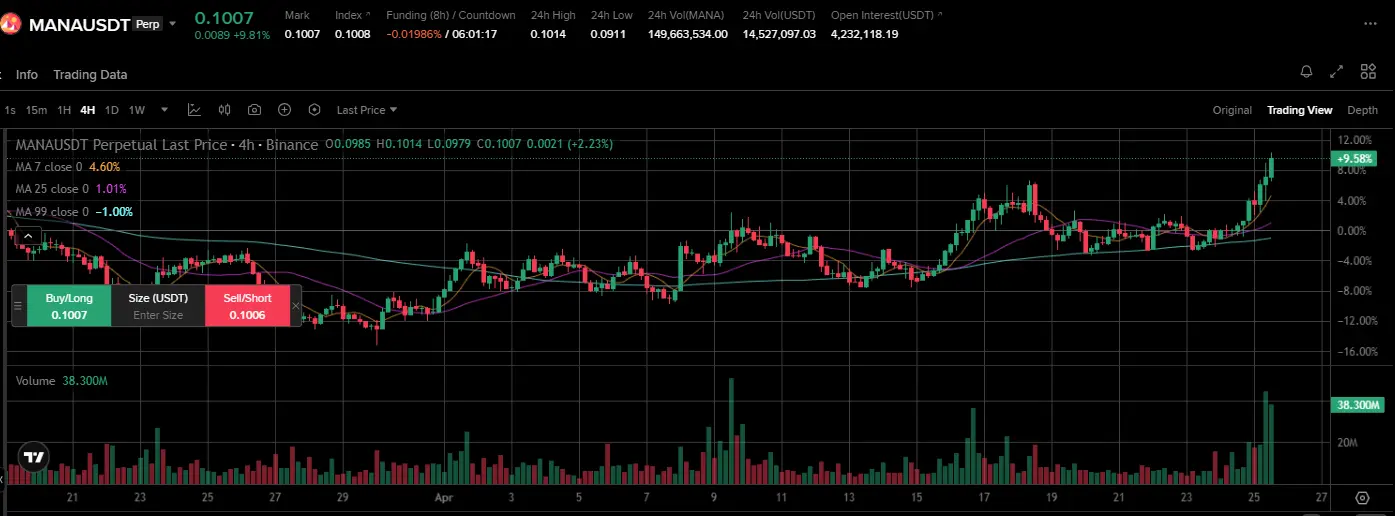Image resolution: width=1395 pixels, height=516 pixels.
Task: Click the +9.58% price axis label
Action: pyautogui.click(x=1355, y=158)
